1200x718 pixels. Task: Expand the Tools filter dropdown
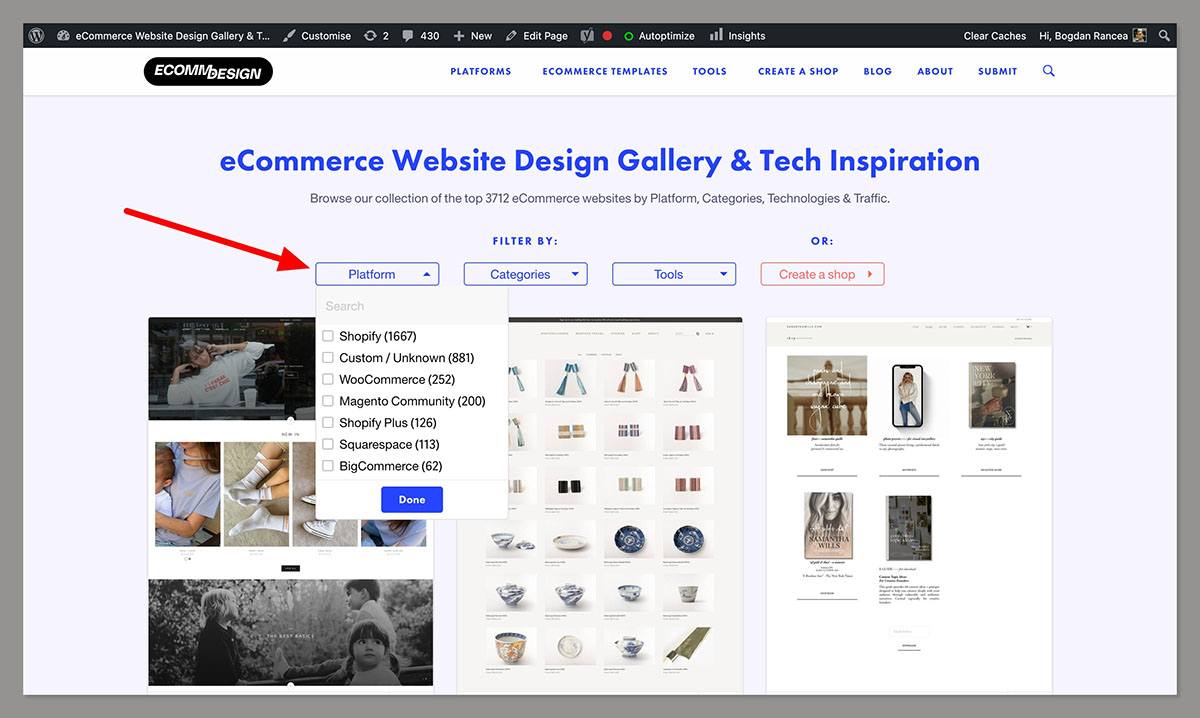point(673,273)
